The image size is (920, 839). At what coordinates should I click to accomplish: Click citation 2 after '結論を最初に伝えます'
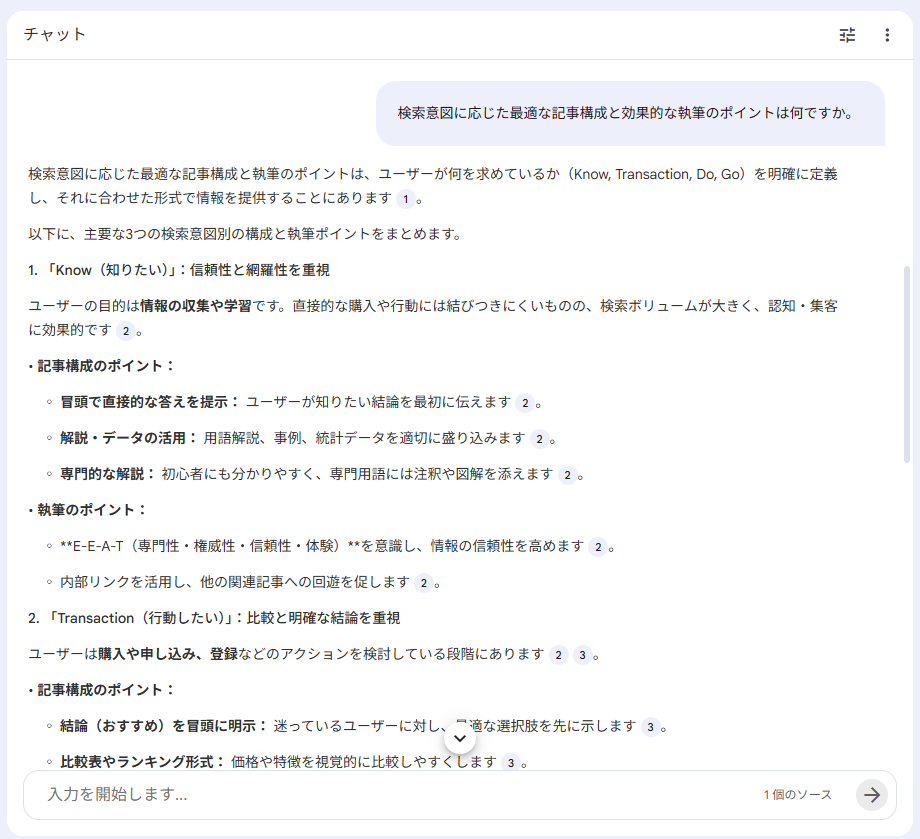click(x=525, y=403)
